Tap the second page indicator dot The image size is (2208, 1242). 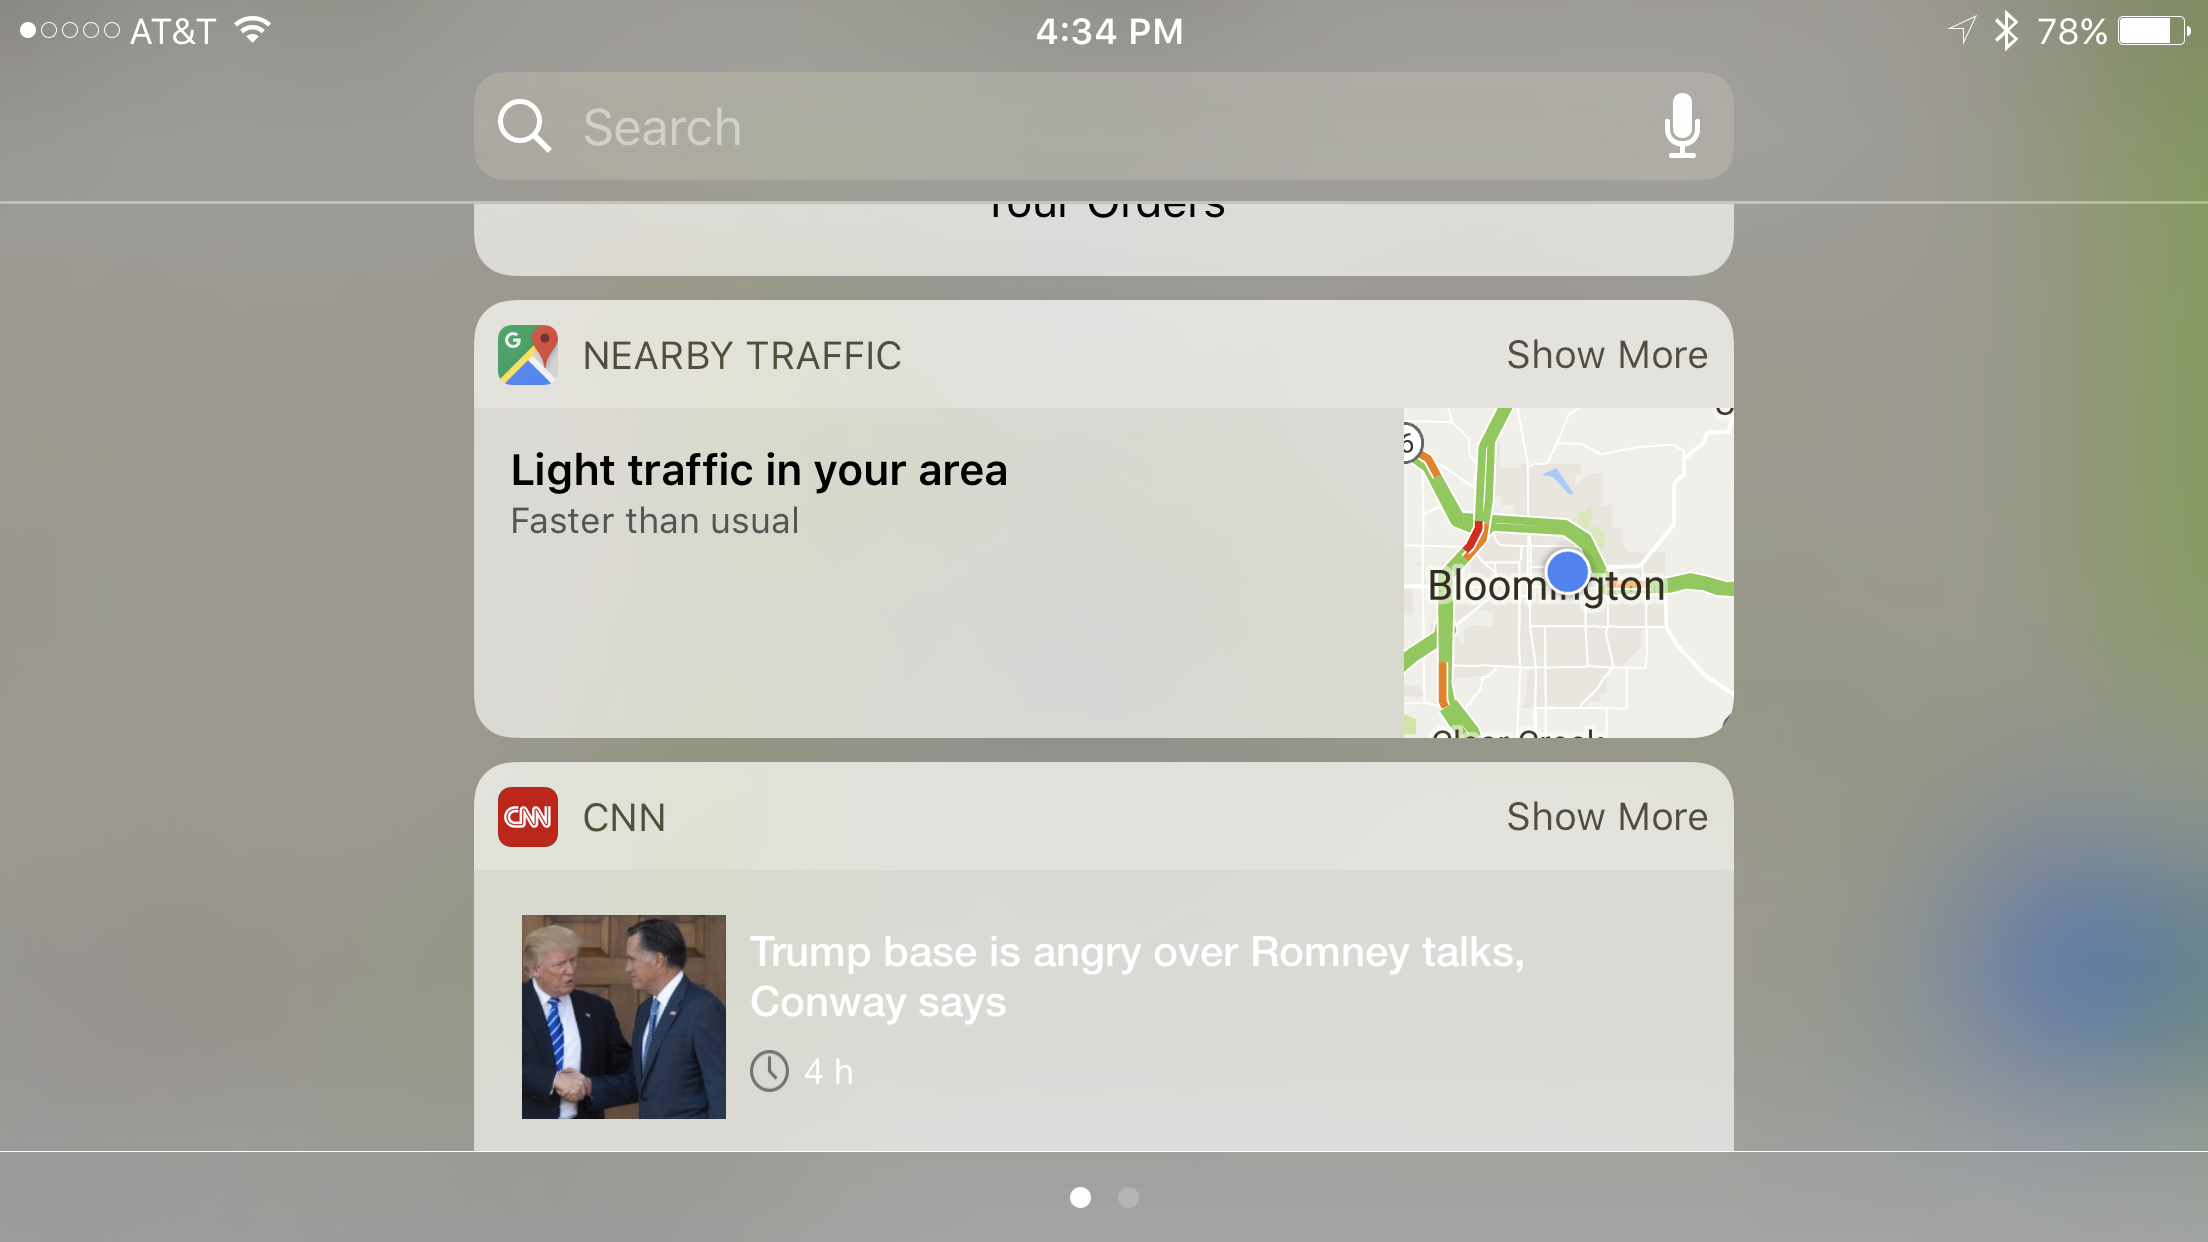click(x=1128, y=1197)
